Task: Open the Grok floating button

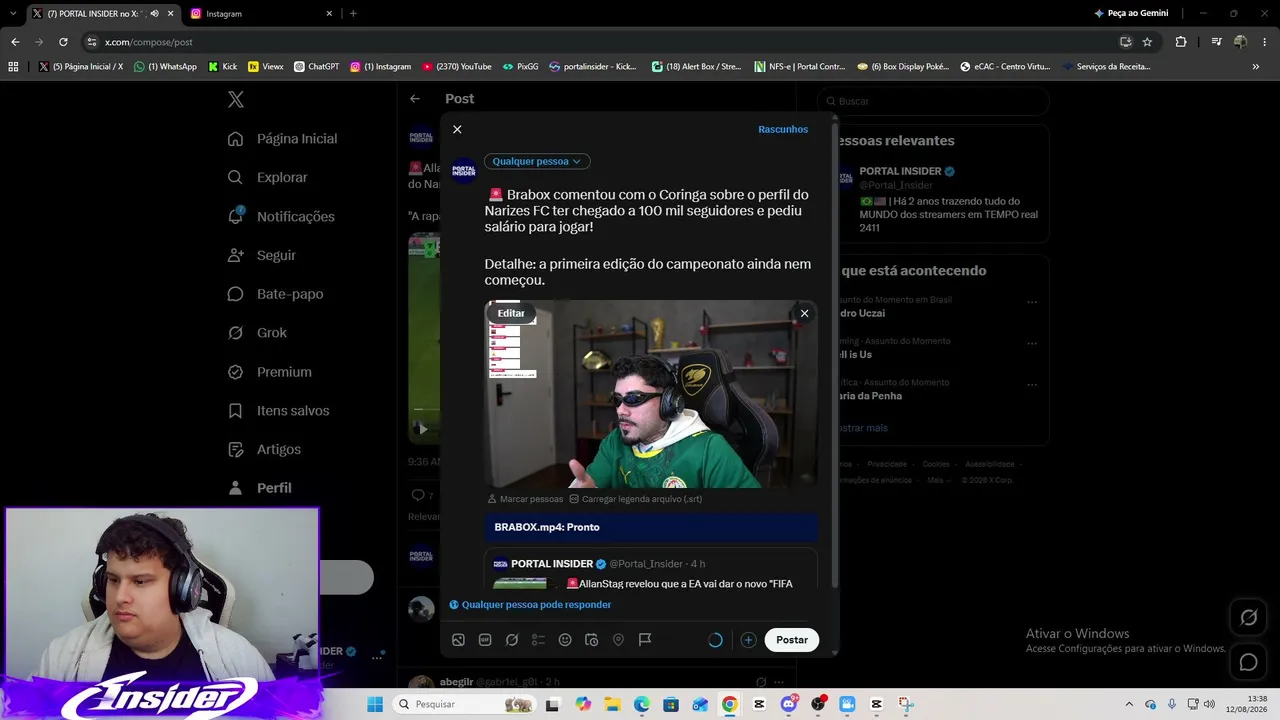Action: pos(1248,618)
